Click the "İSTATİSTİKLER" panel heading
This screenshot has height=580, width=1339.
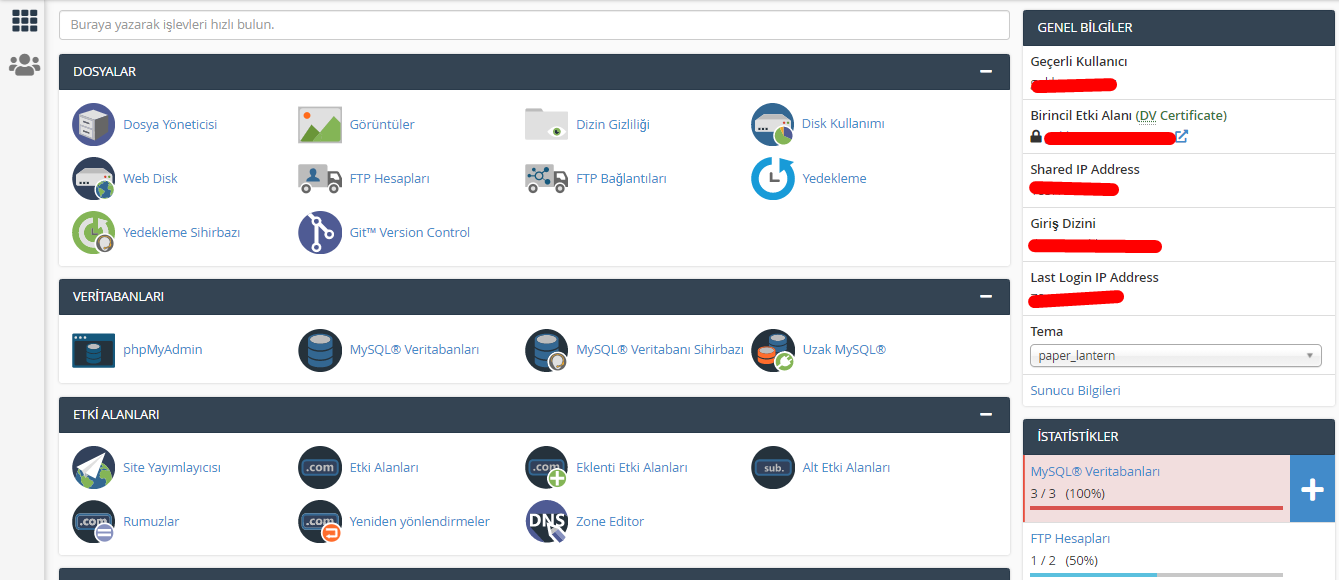[x=1078, y=437]
